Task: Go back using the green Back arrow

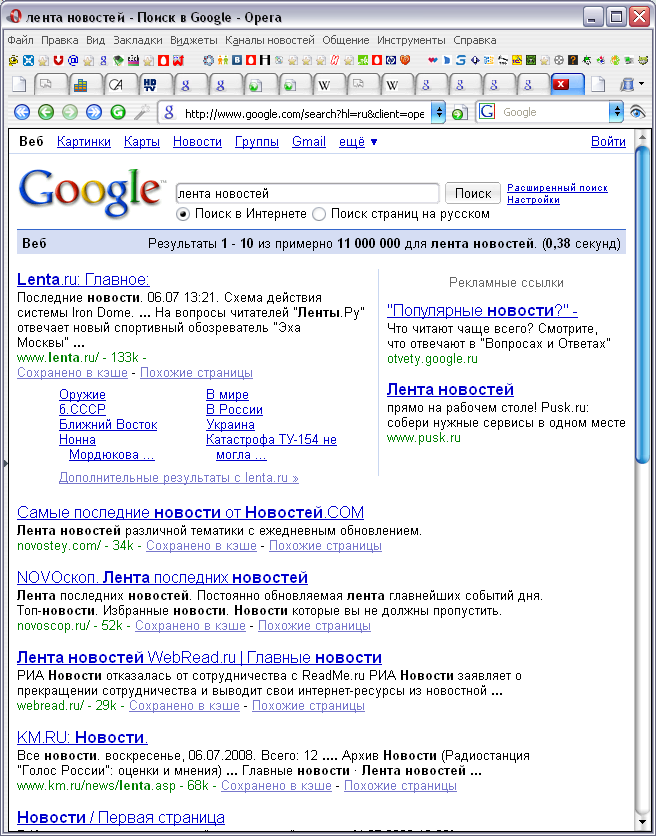Action: [x=46, y=112]
